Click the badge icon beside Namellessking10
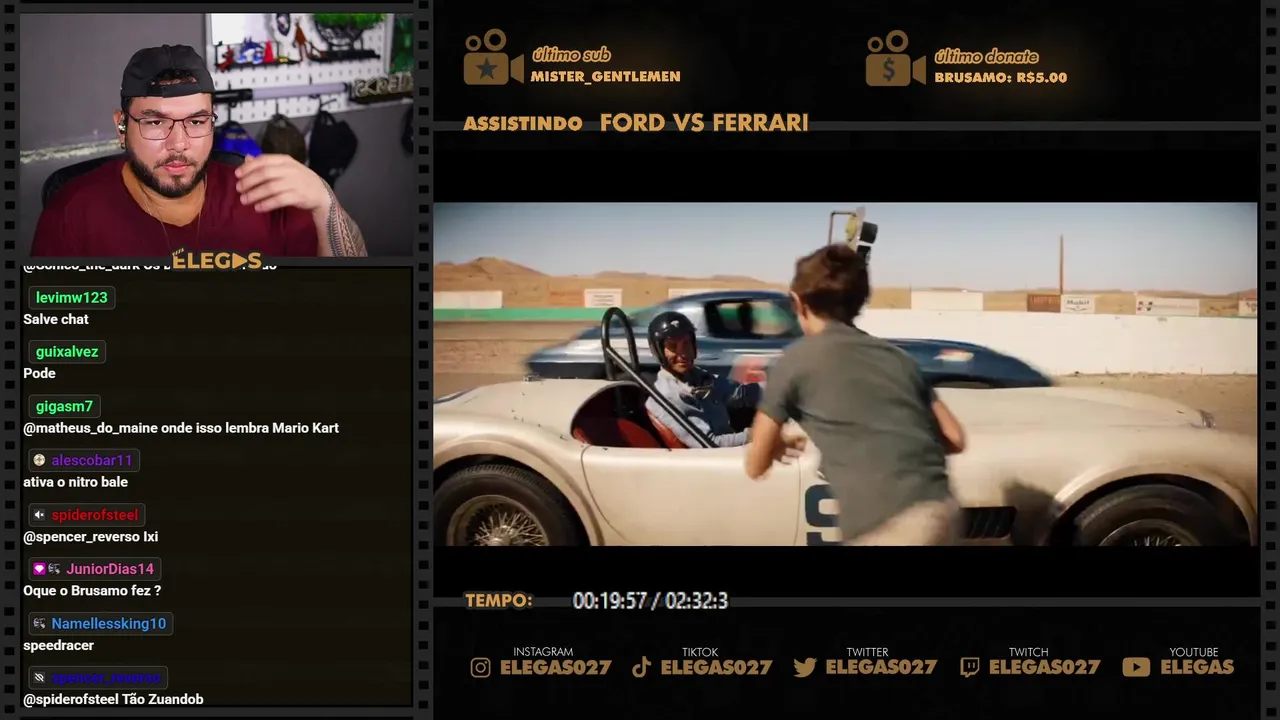The height and width of the screenshot is (720, 1280). (x=39, y=623)
